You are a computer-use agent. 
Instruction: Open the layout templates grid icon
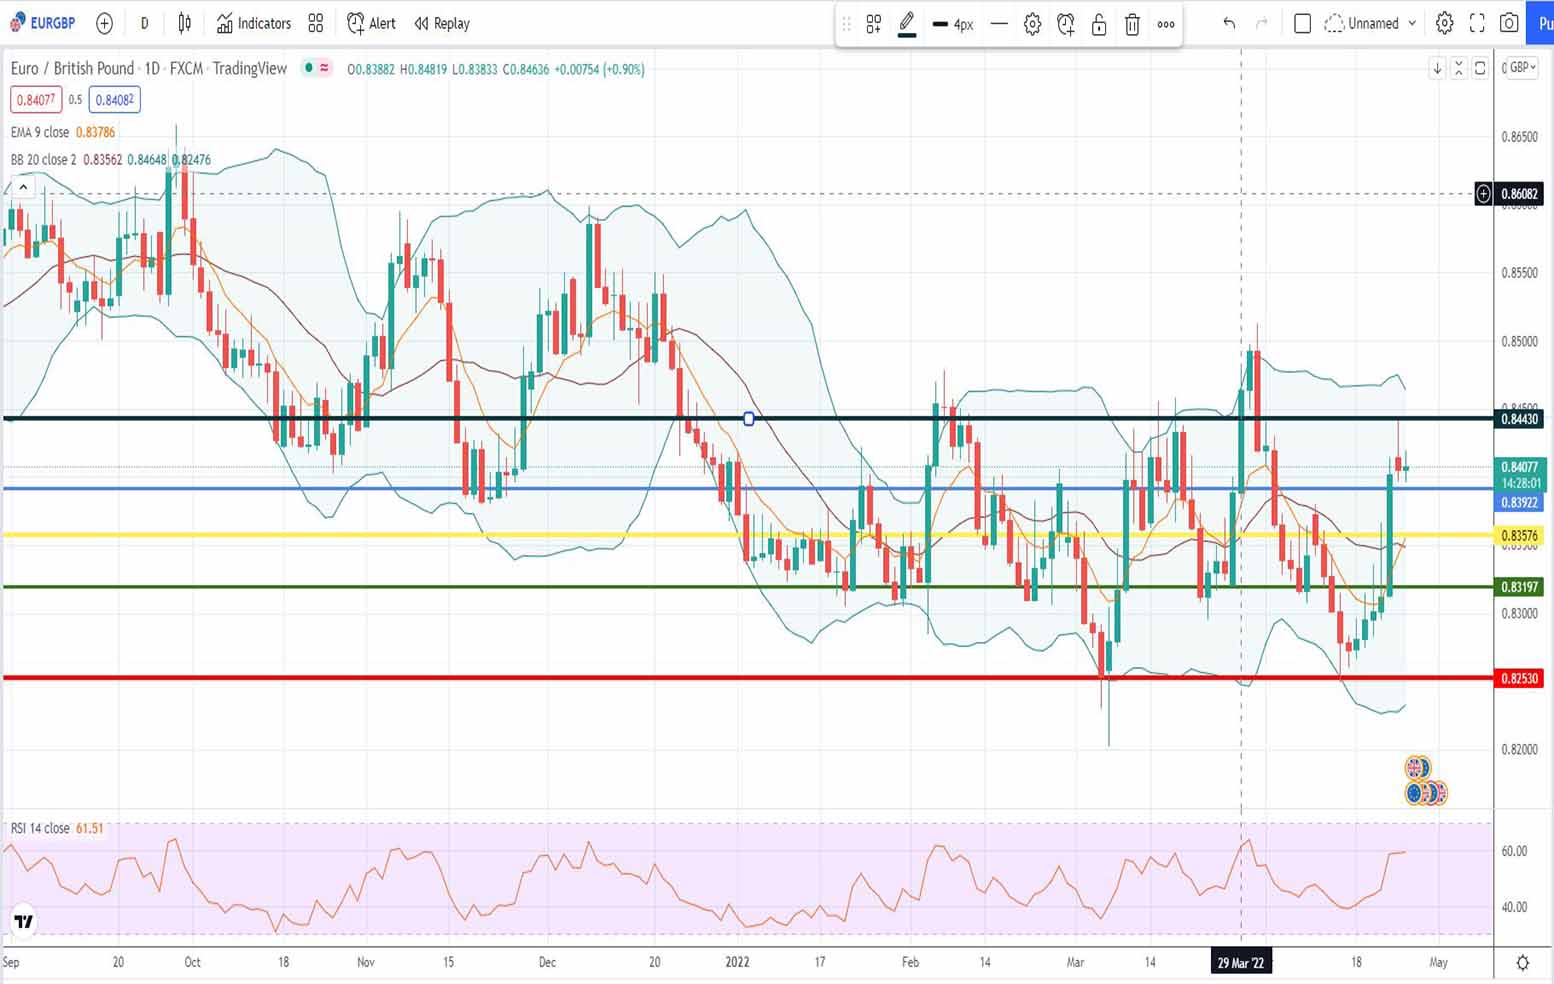coord(316,23)
